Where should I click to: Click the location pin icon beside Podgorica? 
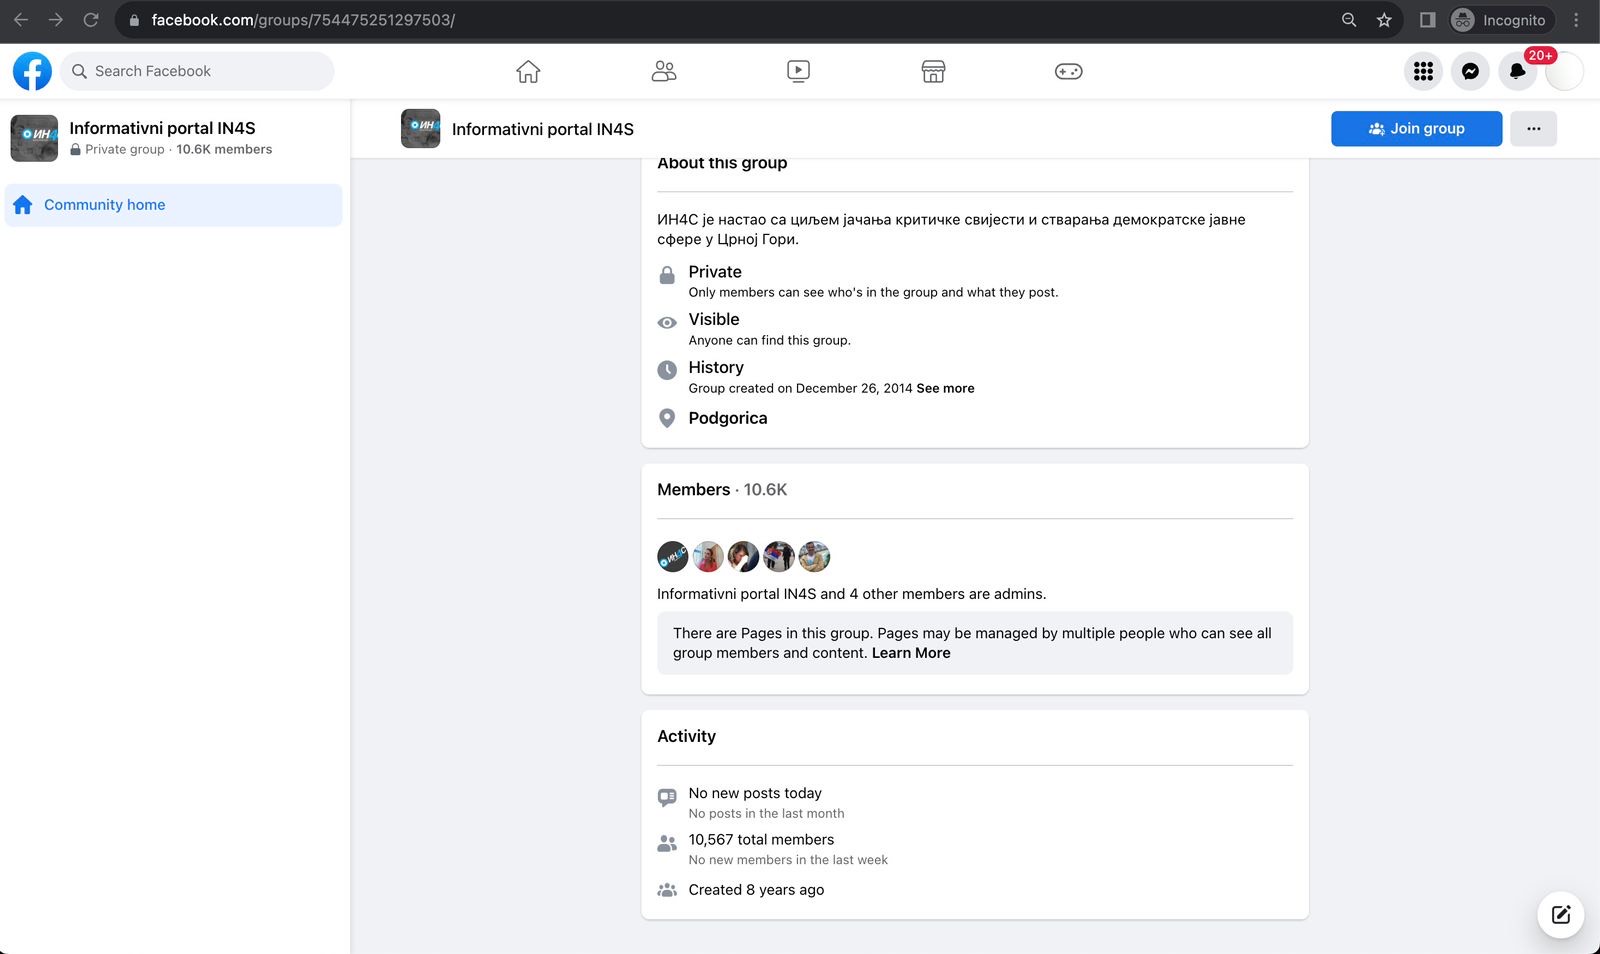pyautogui.click(x=667, y=418)
